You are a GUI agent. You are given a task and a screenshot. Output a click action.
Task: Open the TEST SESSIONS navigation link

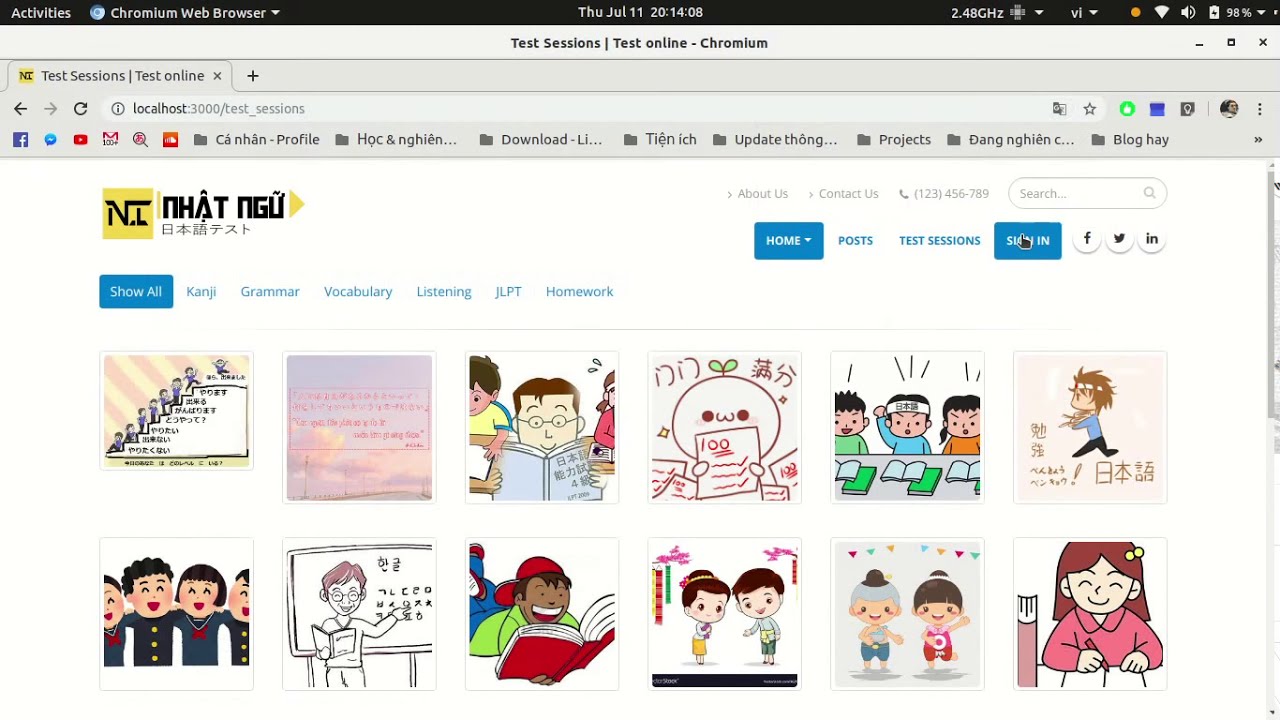(x=940, y=241)
